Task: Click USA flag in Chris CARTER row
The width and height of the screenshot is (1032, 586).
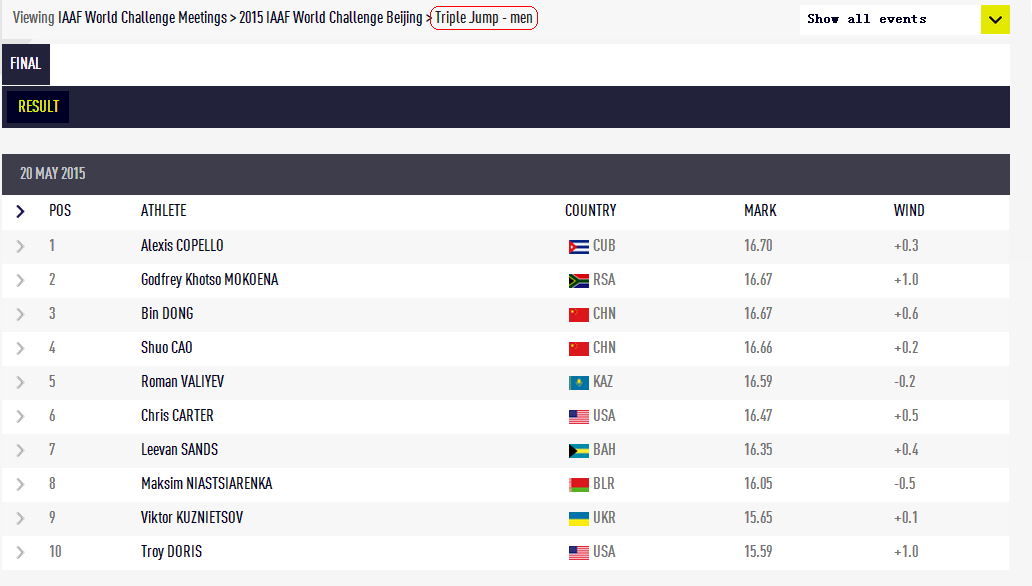Action: (579, 417)
